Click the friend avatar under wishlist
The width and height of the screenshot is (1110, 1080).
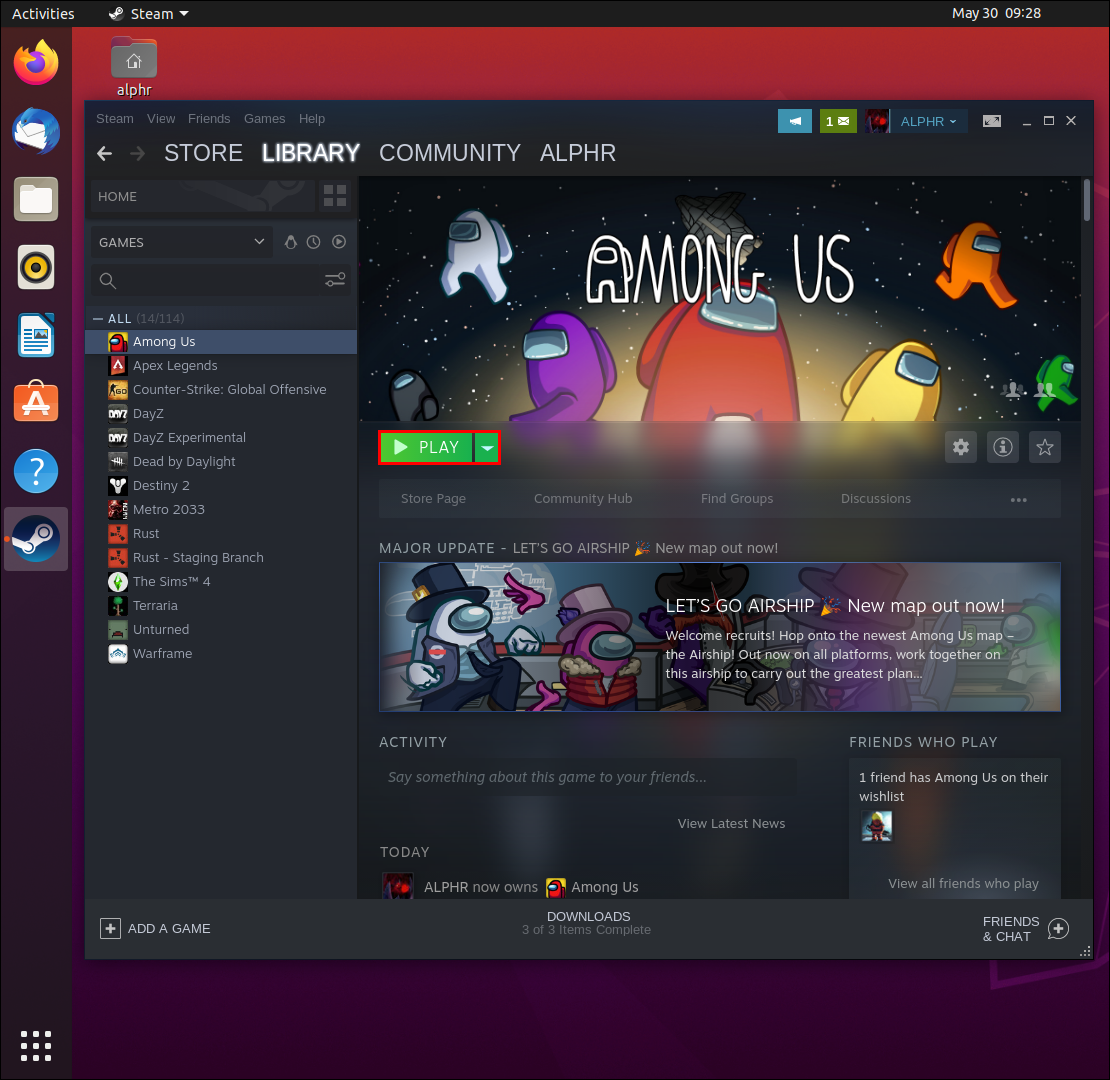click(x=876, y=826)
